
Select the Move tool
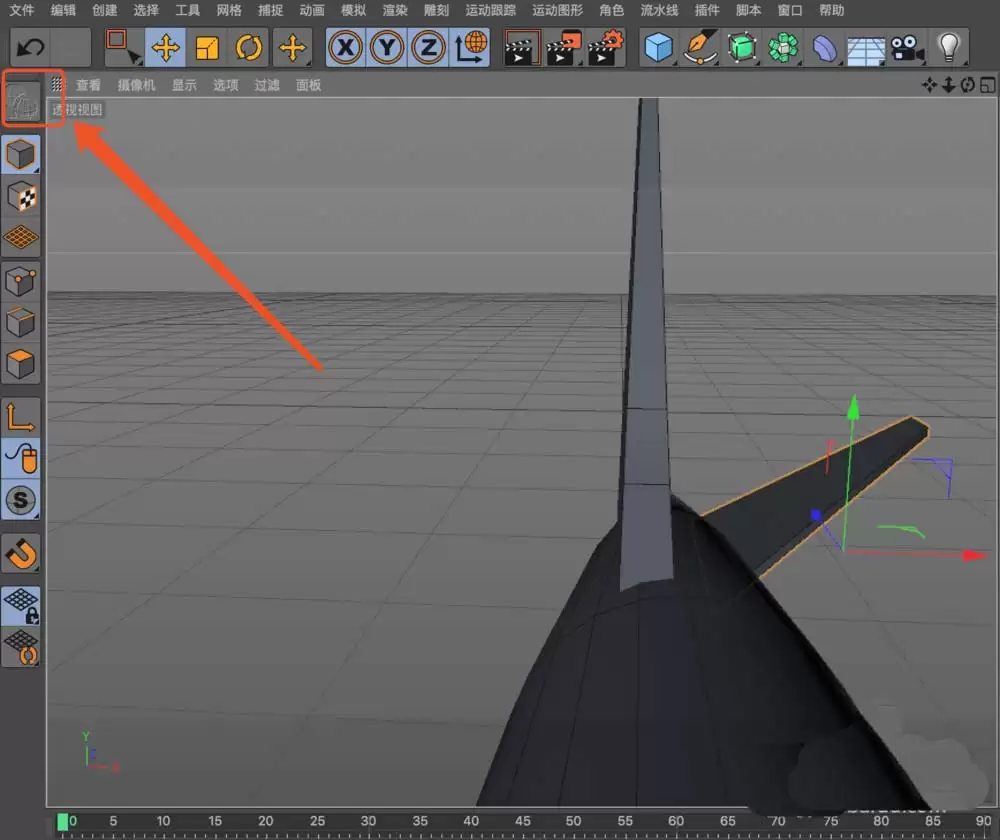166,47
